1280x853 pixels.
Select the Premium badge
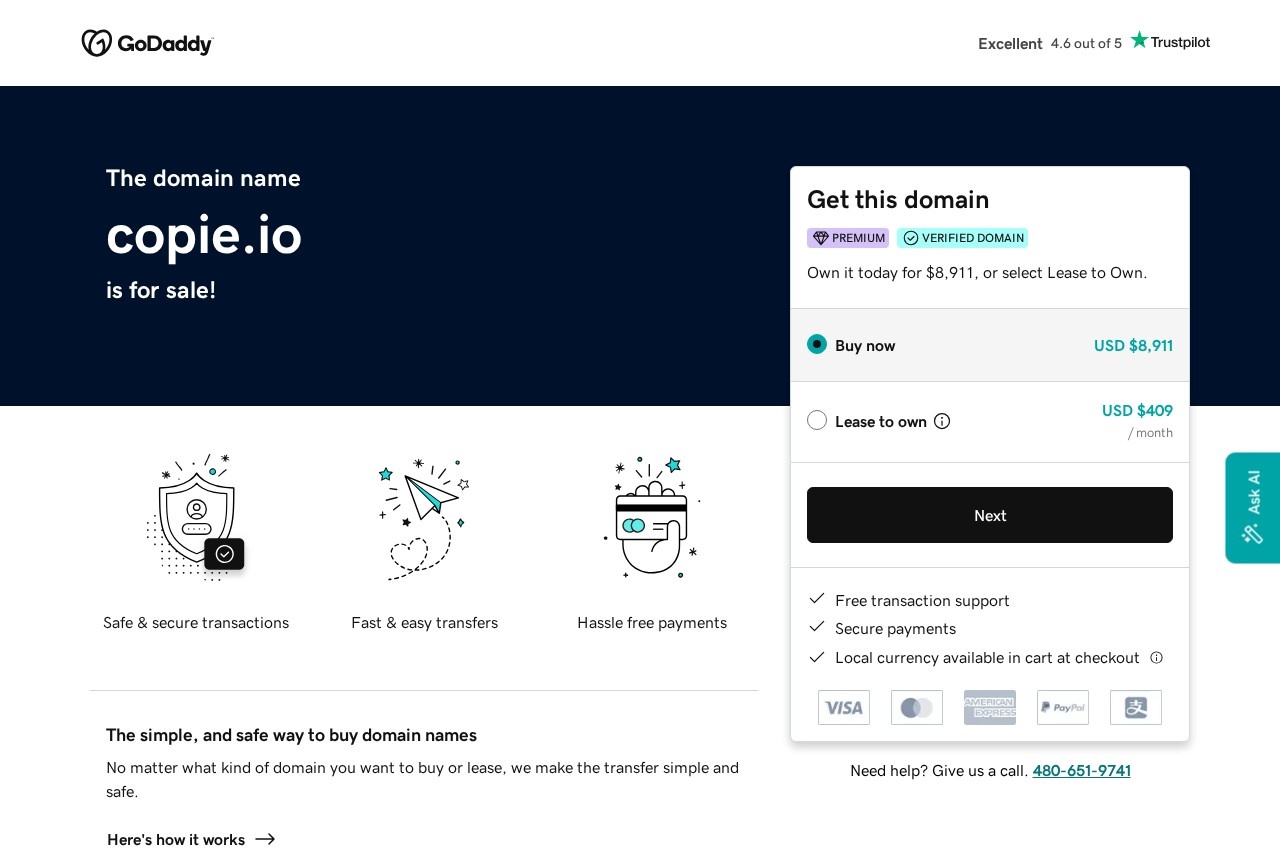(847, 238)
